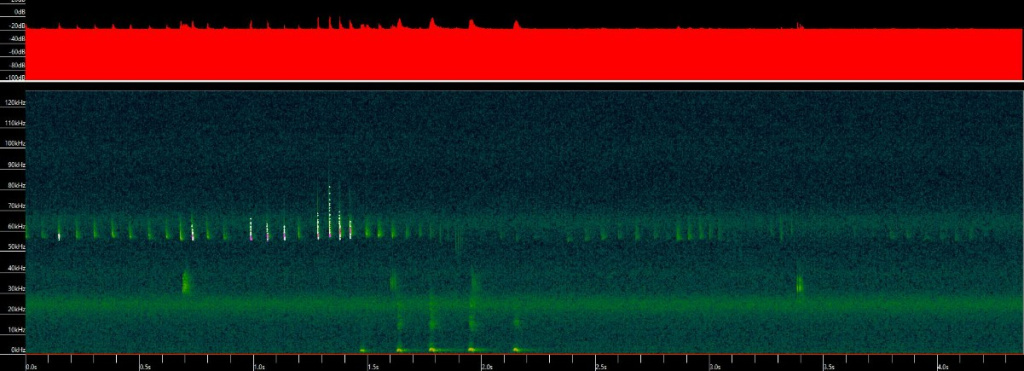The image size is (1024, 371).
Task: Click the 0.5s time axis label
Action: [x=145, y=367]
